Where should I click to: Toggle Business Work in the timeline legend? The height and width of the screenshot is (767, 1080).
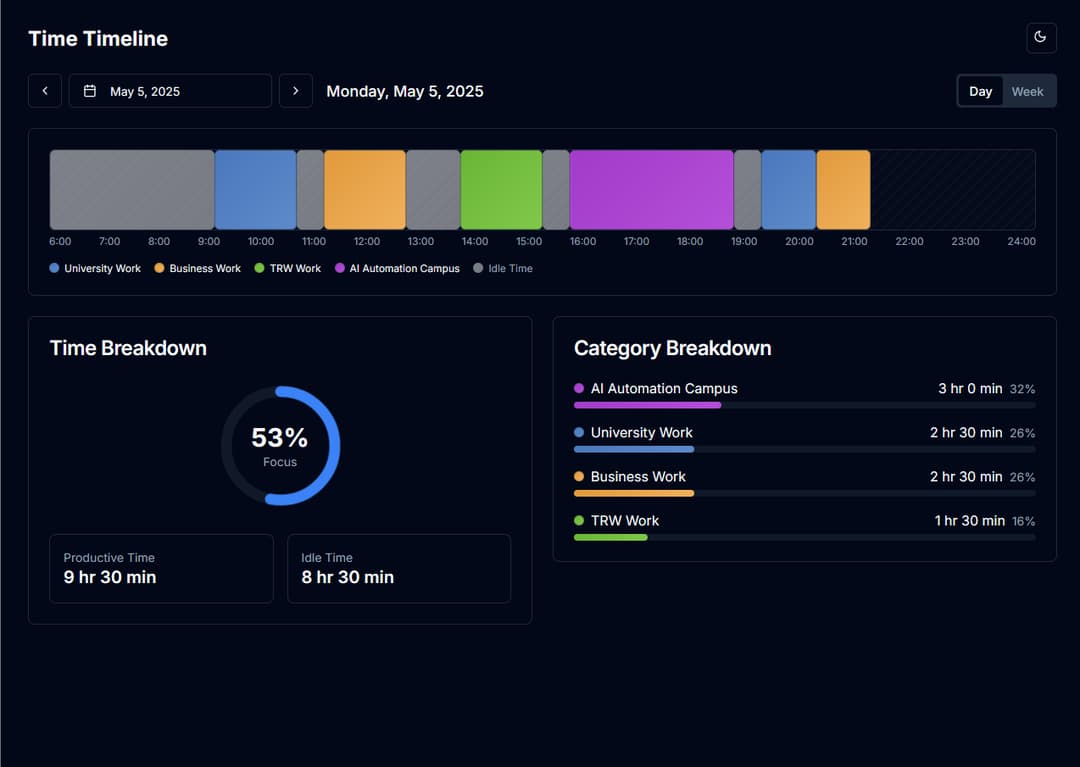[198, 269]
